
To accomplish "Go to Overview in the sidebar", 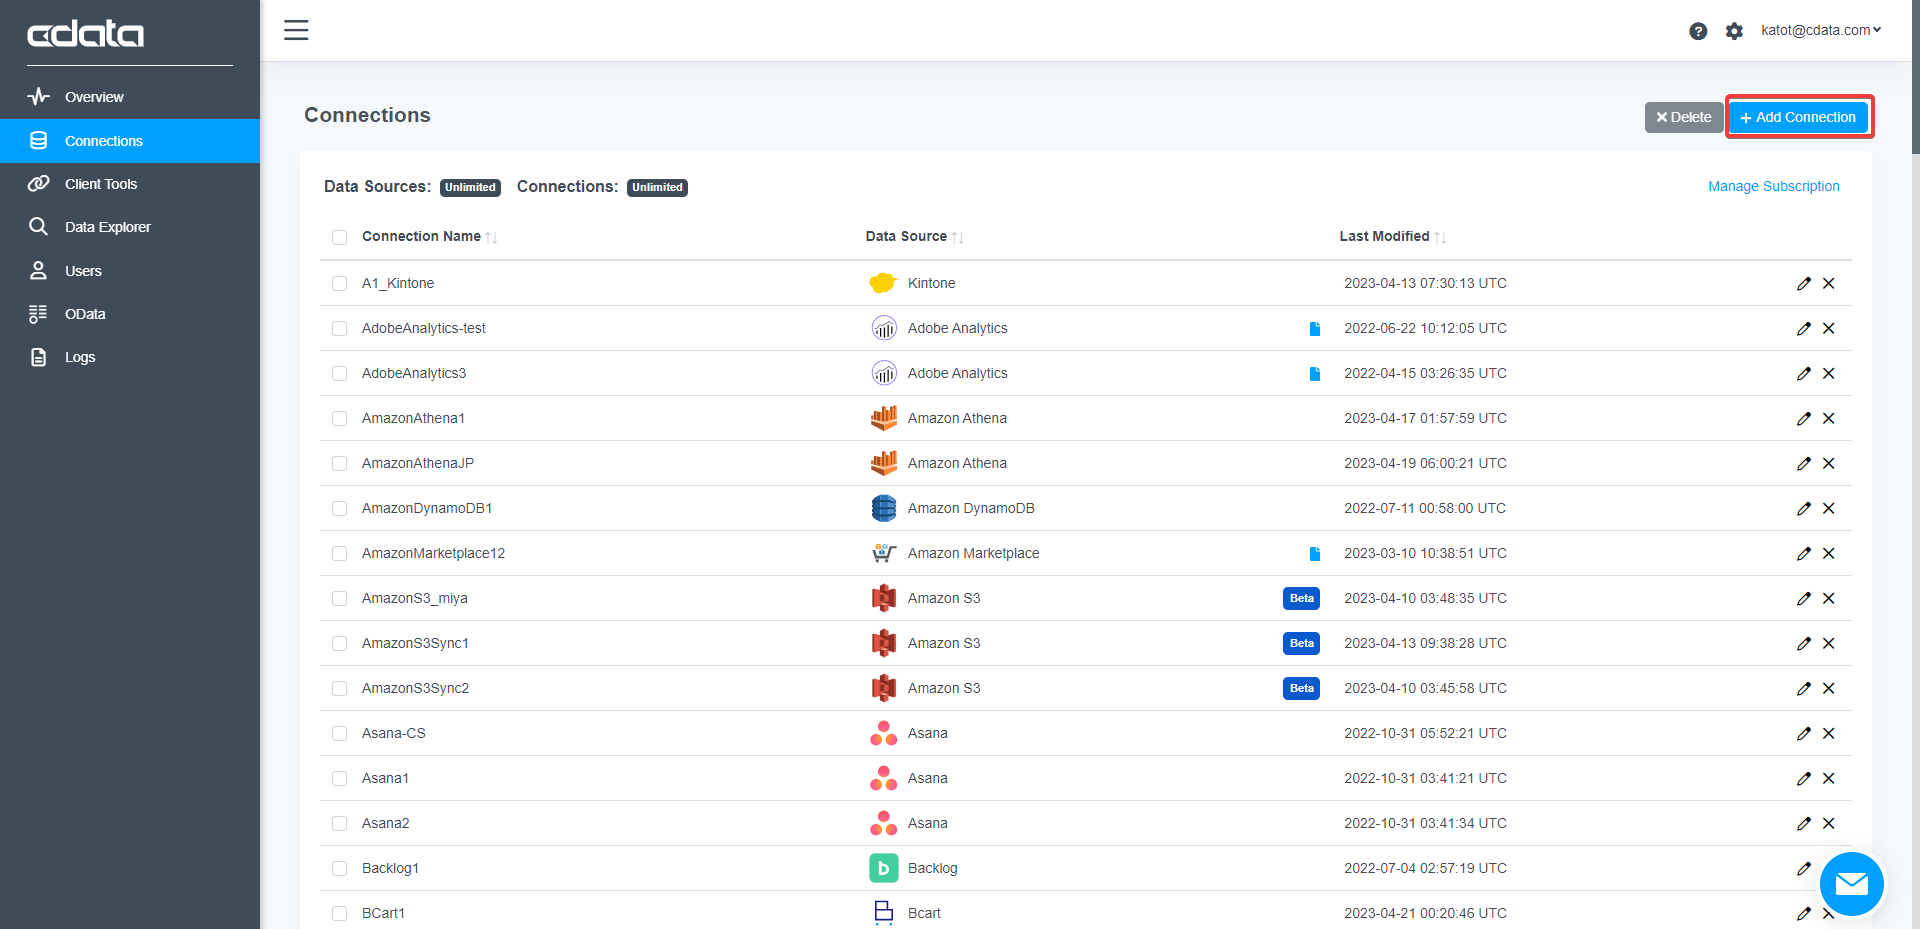I will tap(130, 97).
